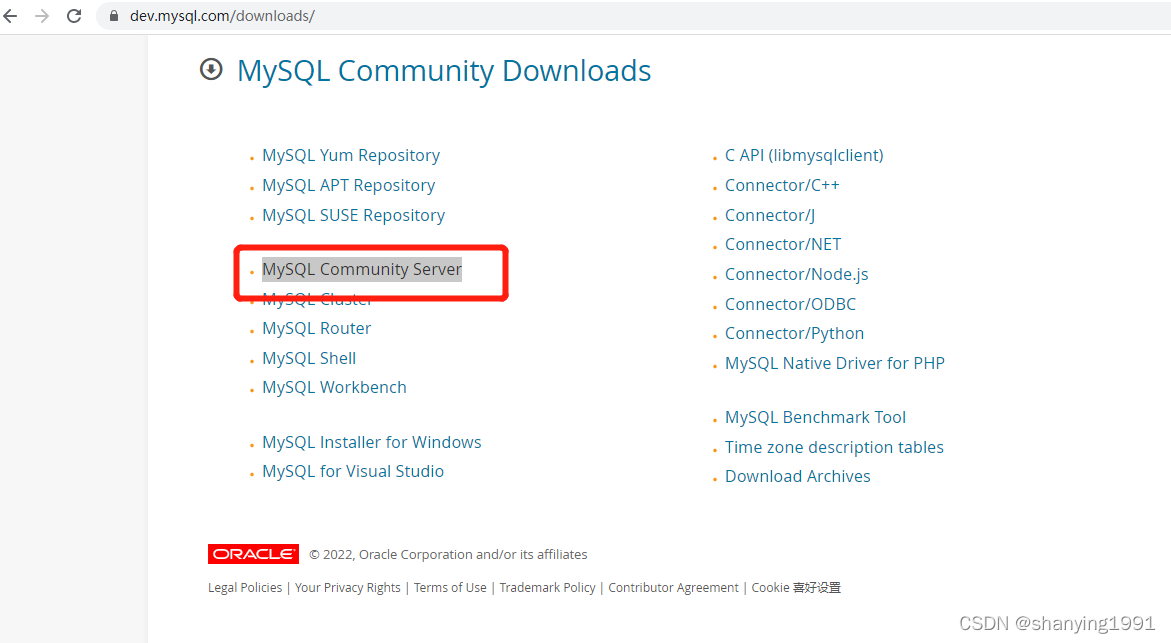This screenshot has height=643, width=1171.
Task: Open the Cookie 喜好设置 footer link
Action: click(796, 588)
